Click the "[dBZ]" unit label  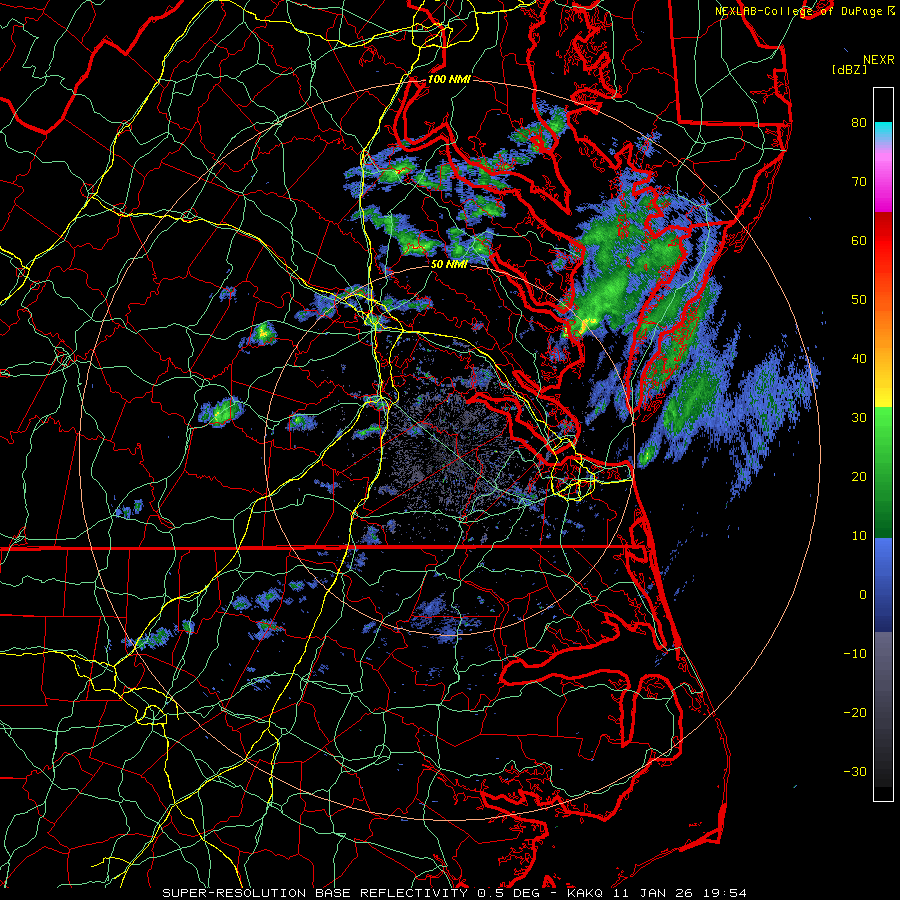[849, 70]
